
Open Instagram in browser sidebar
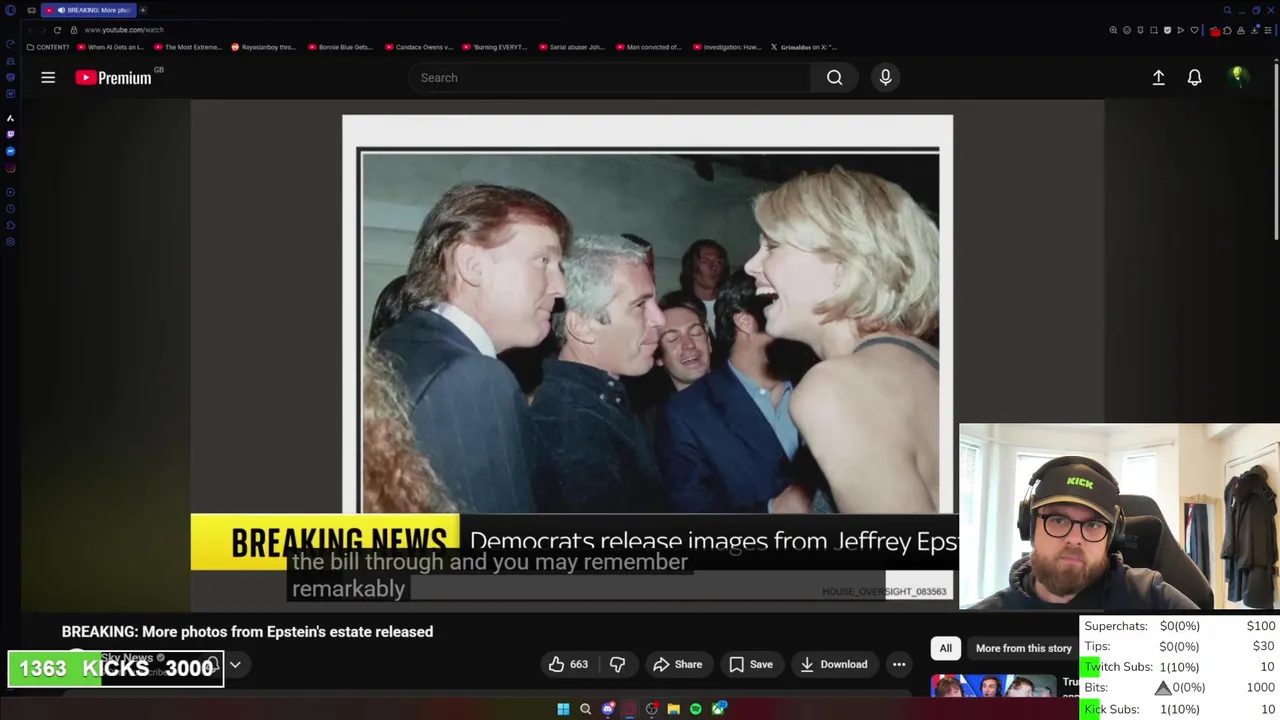(10, 168)
